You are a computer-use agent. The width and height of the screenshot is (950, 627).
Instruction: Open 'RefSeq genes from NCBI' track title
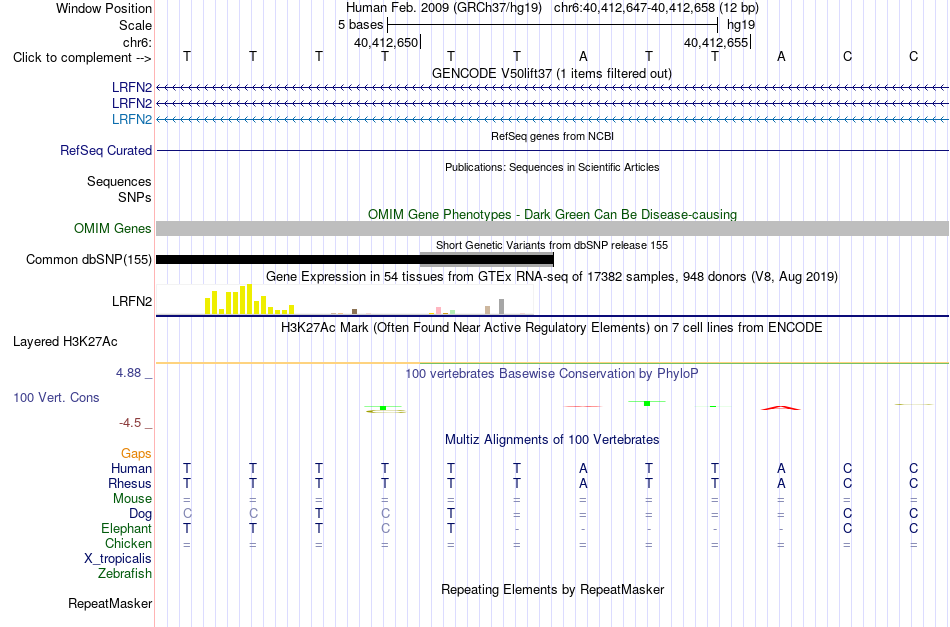tap(552, 136)
